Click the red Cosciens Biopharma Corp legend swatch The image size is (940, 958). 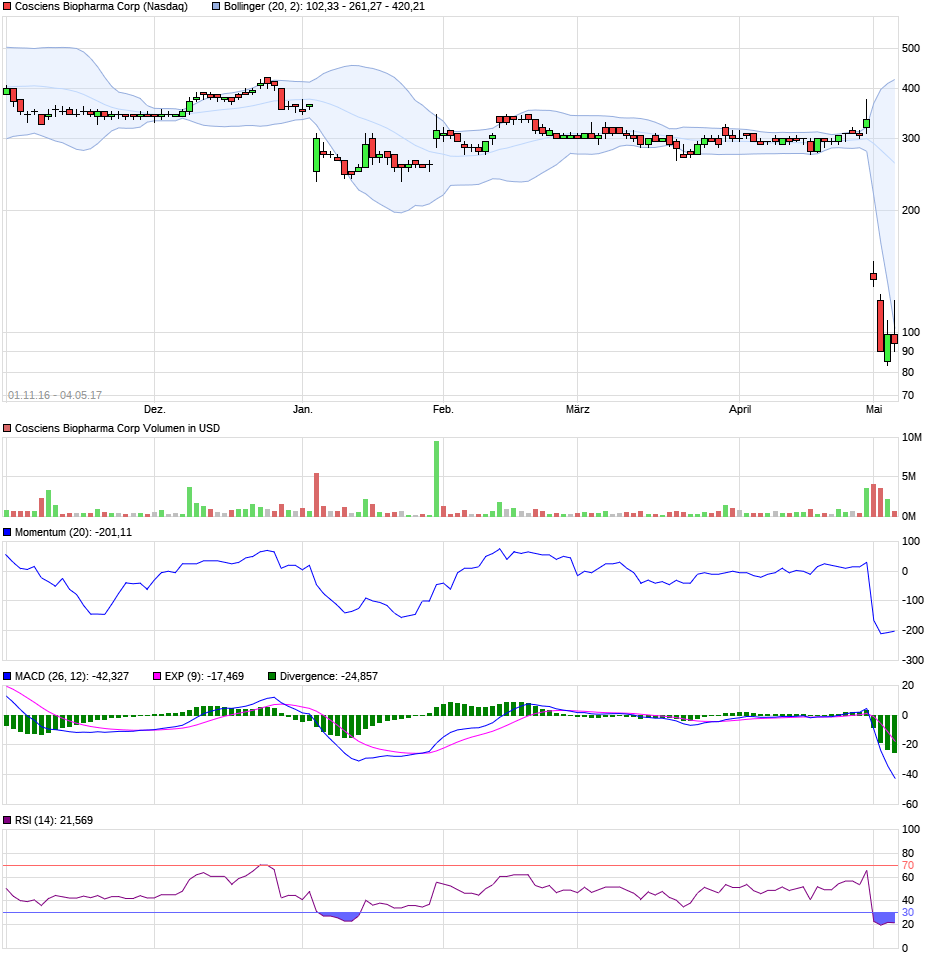click(7, 7)
